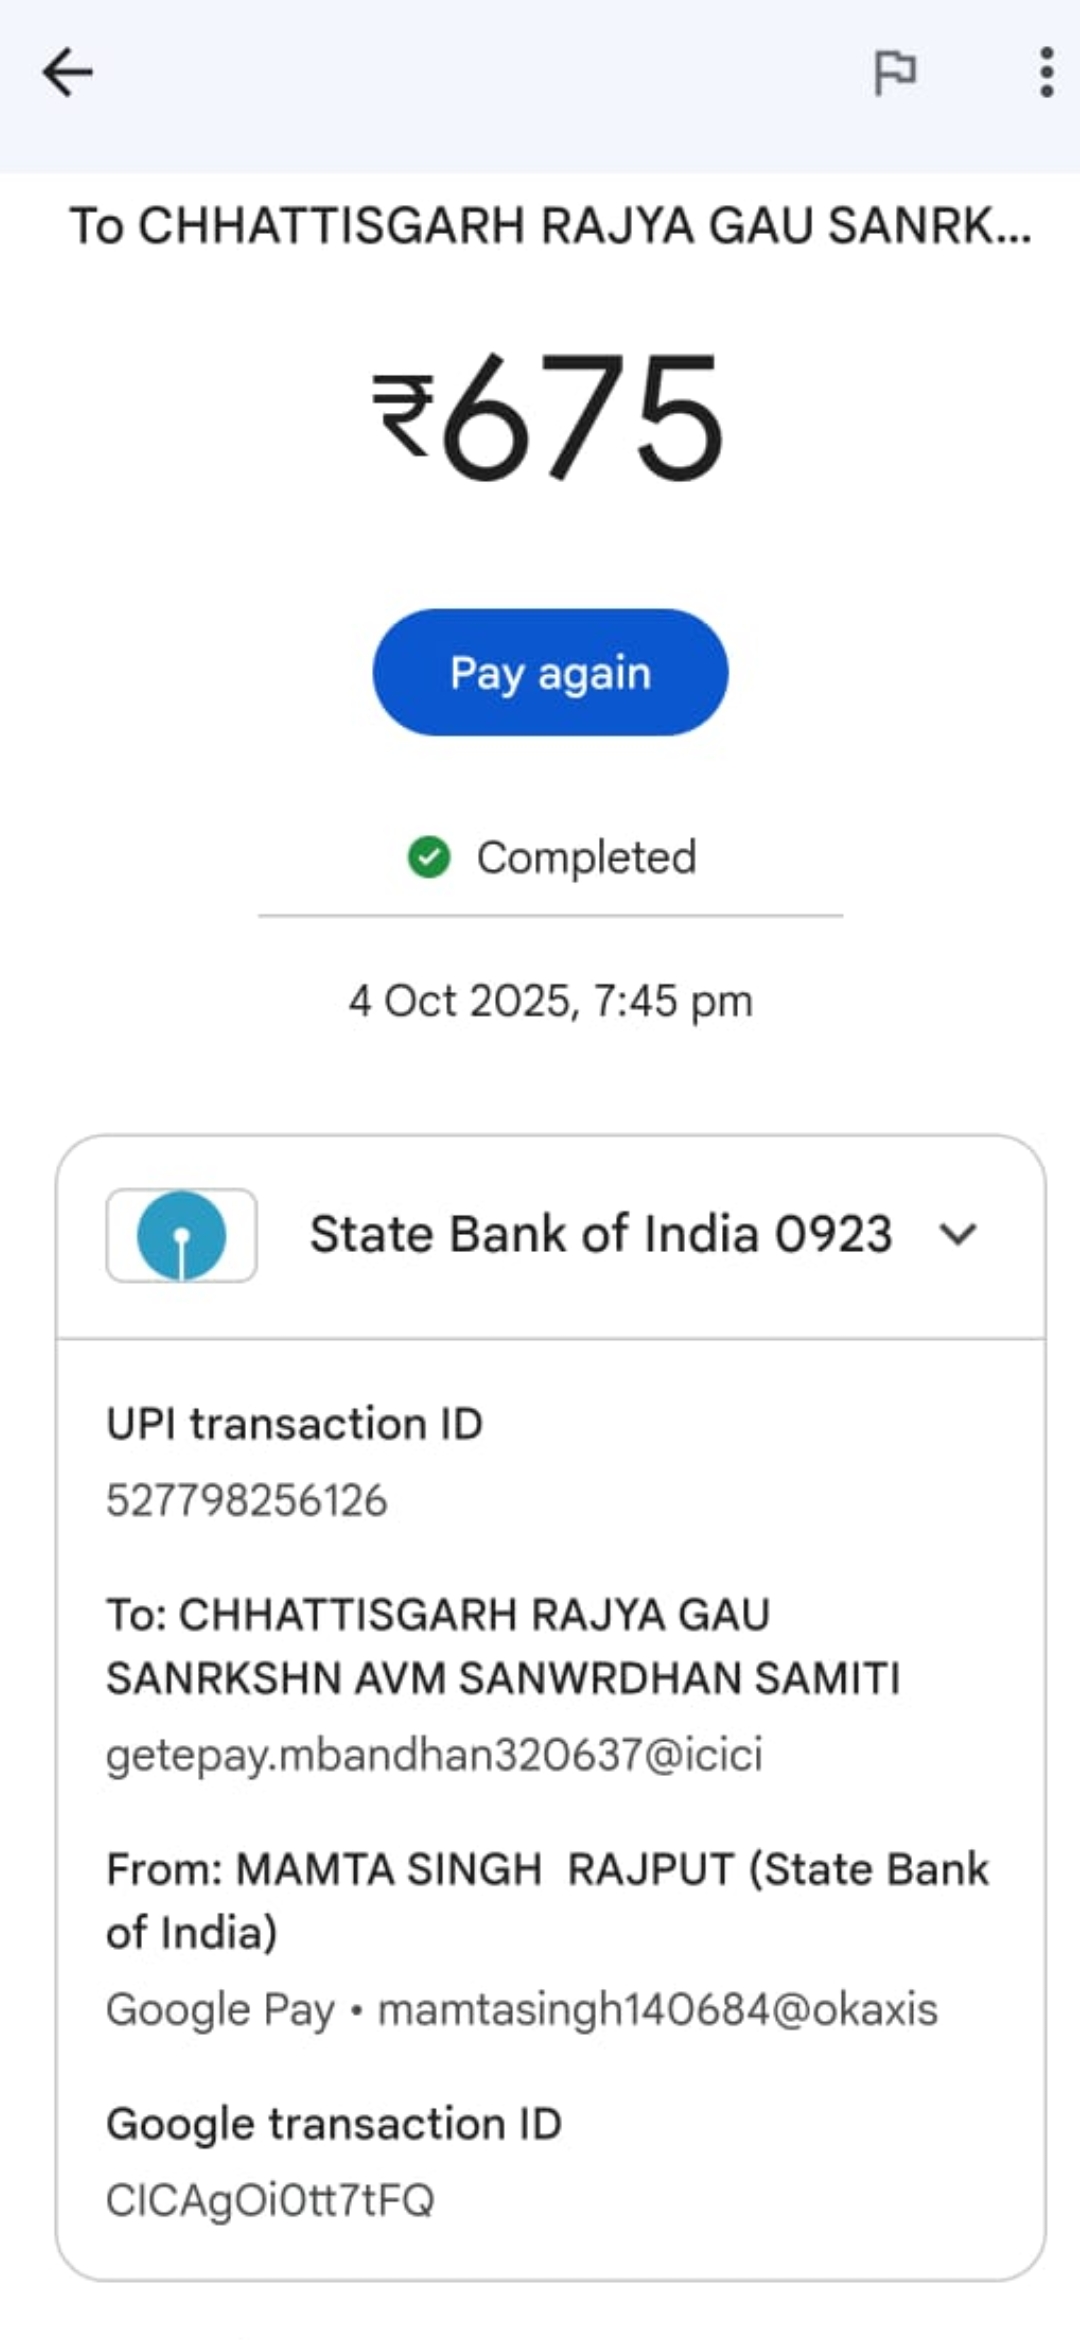This screenshot has width=1080, height=2340.
Task: Tap sender UPI address mamtasingh140684@okaxis
Action: click(657, 2009)
